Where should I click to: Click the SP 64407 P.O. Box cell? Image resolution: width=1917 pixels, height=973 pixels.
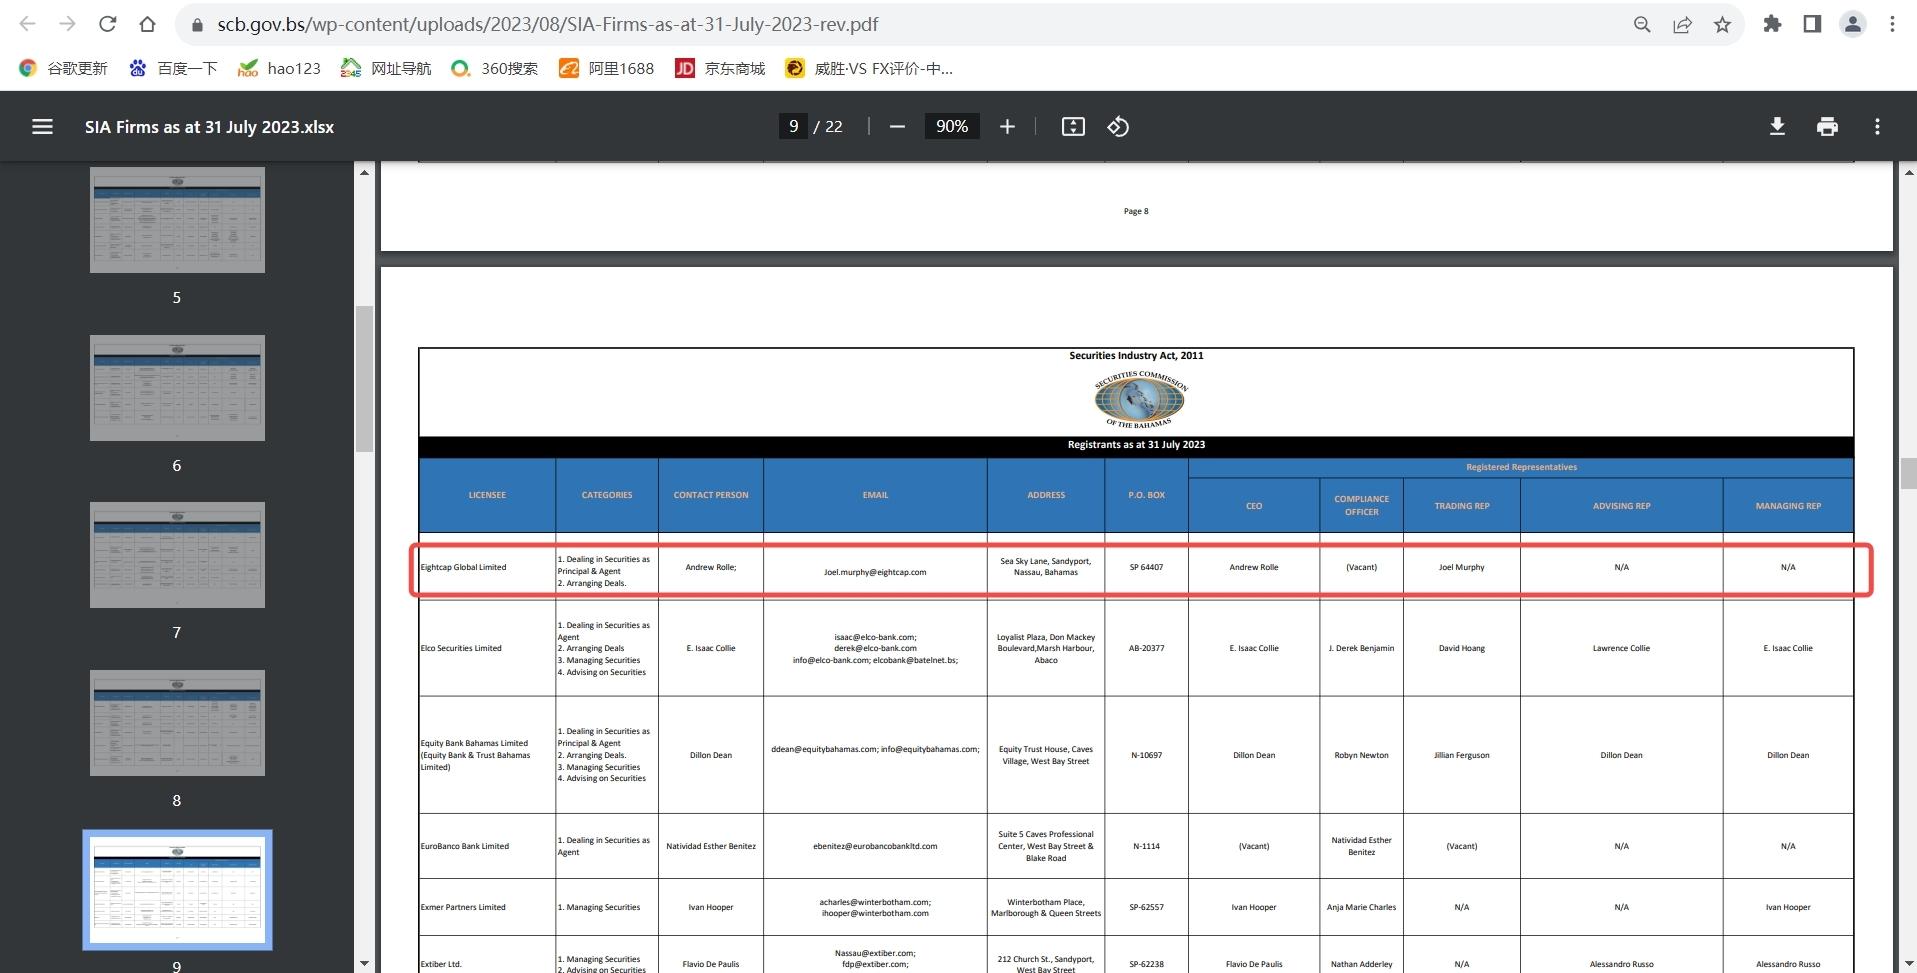(x=1146, y=567)
